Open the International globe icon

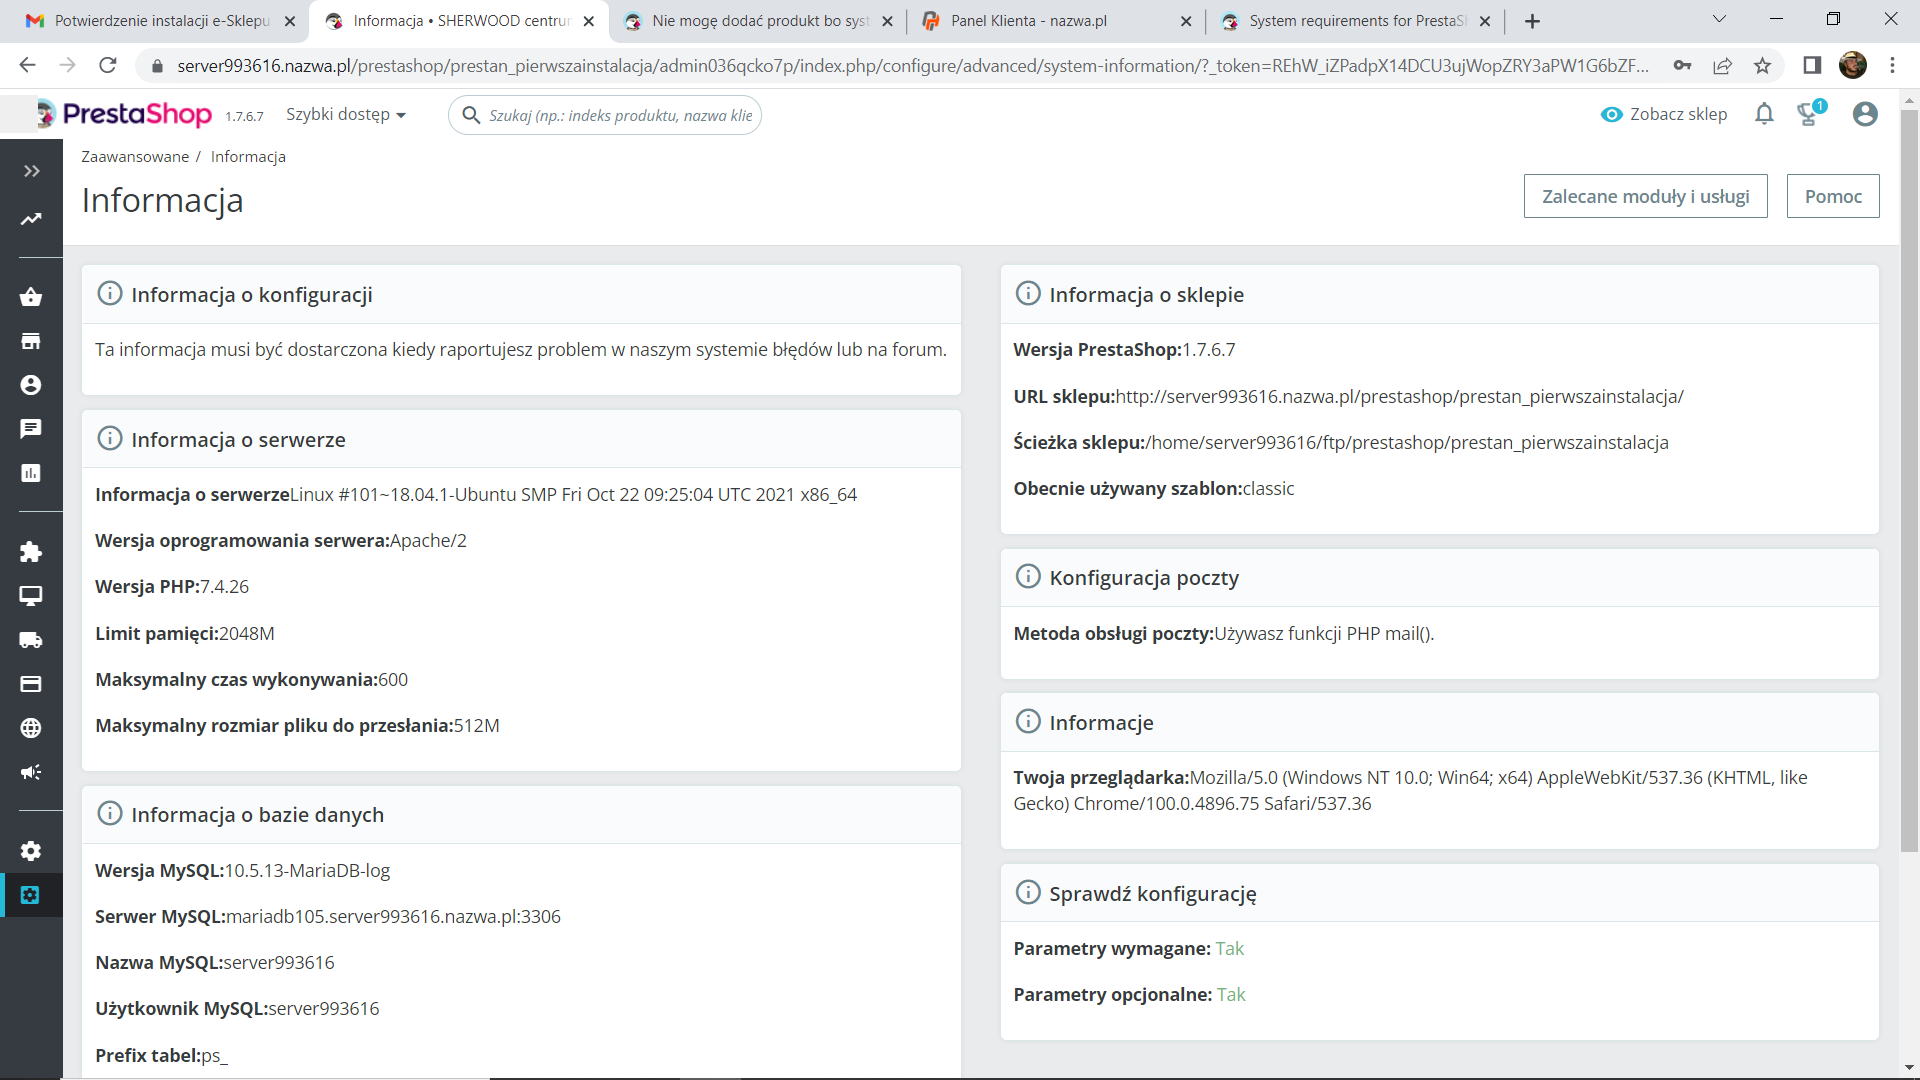(31, 728)
